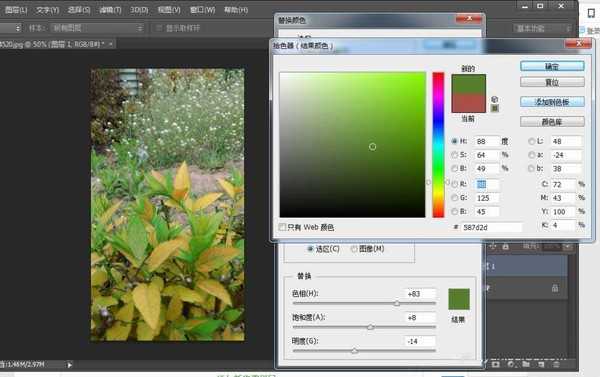The height and width of the screenshot is (377, 600).
Task: Open the 3D(D) menu
Action: coord(139,10)
